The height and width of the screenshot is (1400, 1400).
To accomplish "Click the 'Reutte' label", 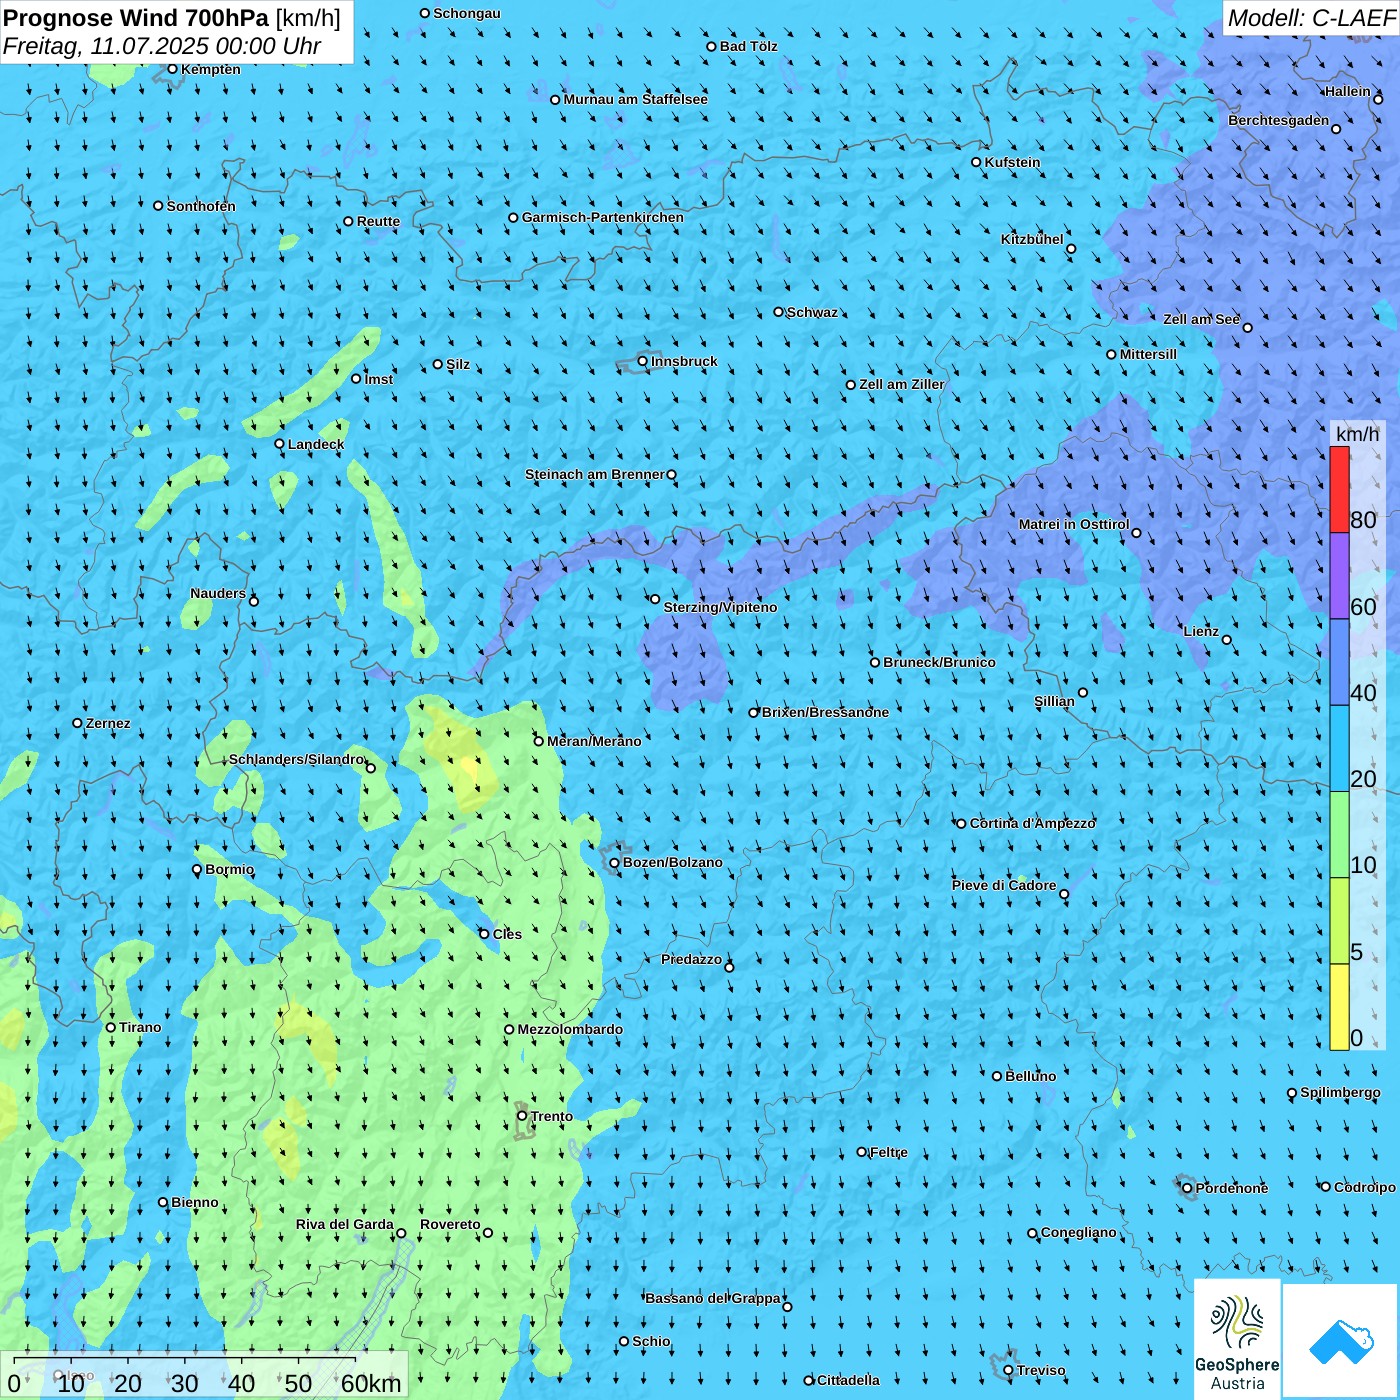I will [x=379, y=221].
